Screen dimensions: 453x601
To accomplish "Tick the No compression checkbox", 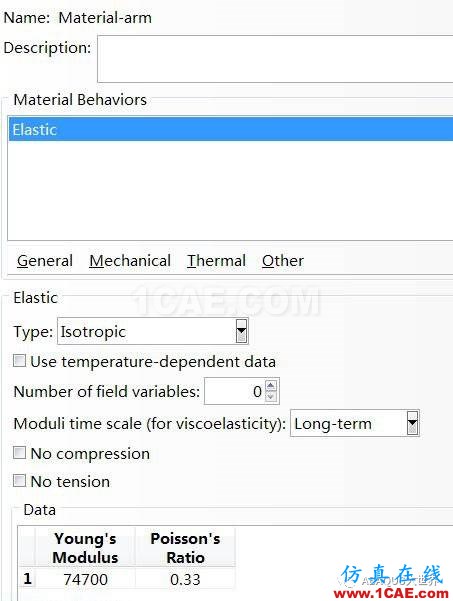I will click(x=20, y=453).
